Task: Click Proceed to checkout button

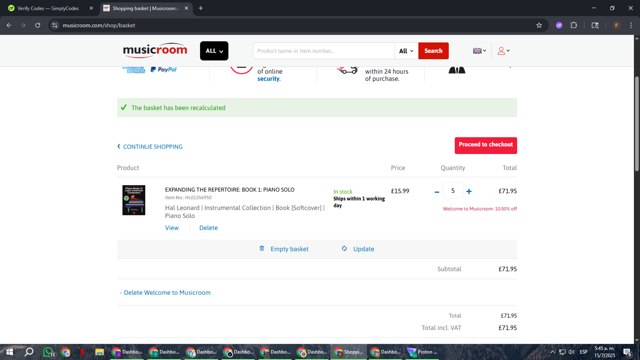Action: [486, 145]
